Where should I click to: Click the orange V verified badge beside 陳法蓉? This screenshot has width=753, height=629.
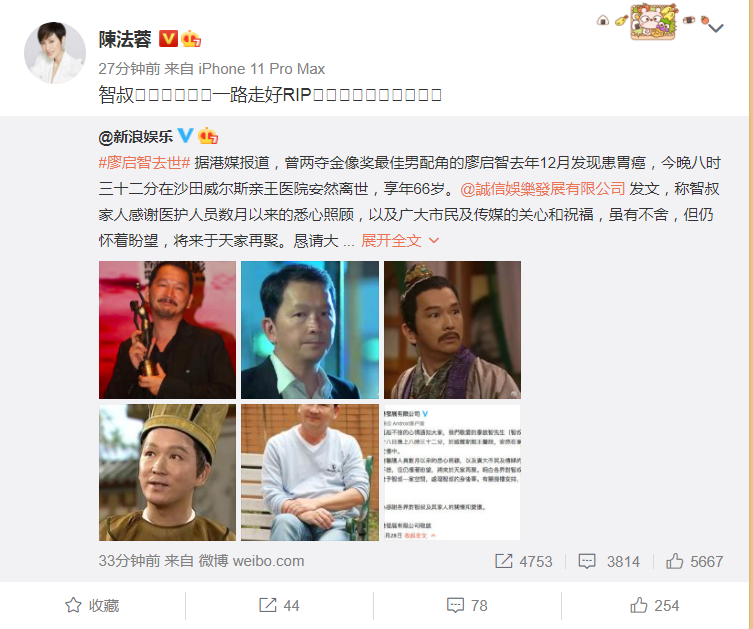click(x=168, y=38)
